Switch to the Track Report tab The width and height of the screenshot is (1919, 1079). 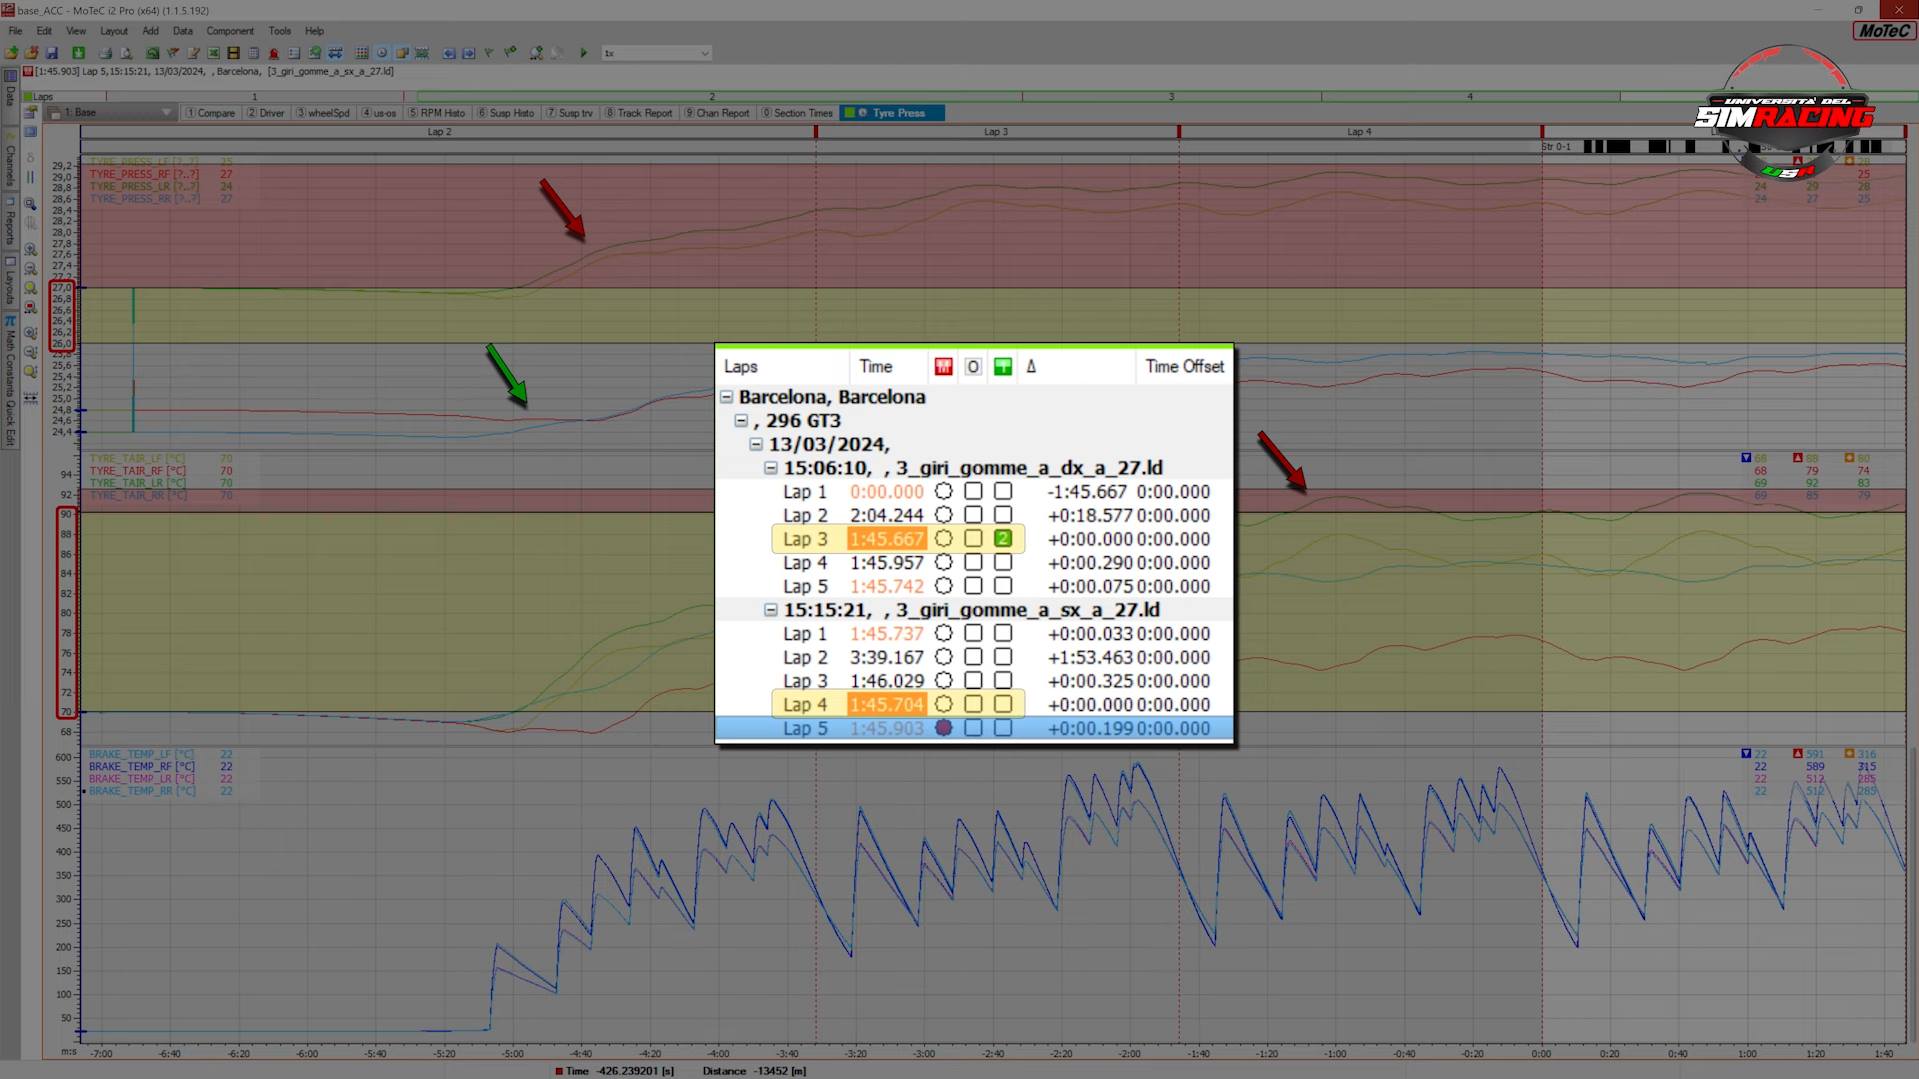643,113
